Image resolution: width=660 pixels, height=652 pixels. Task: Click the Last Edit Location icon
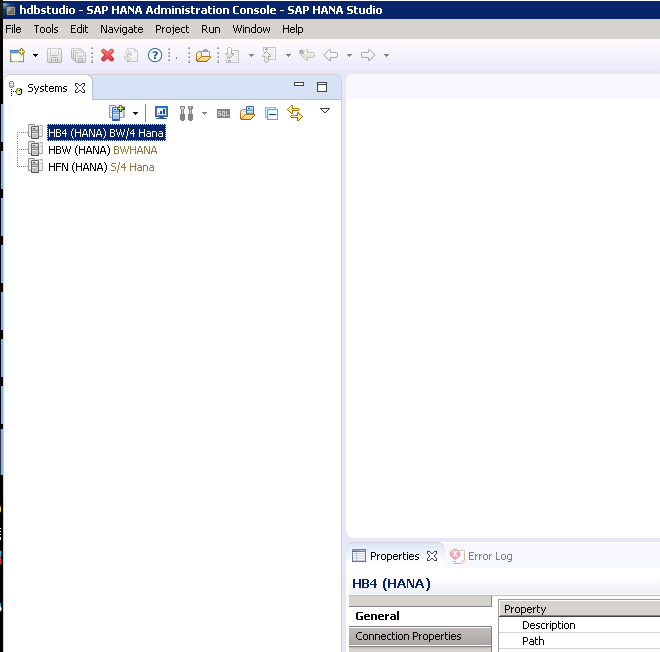307,55
